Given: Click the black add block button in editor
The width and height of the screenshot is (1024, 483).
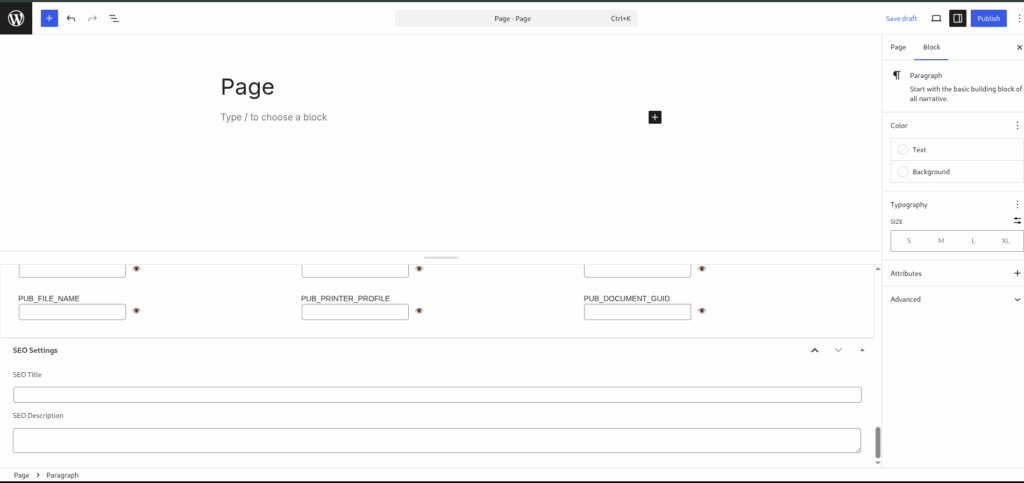Looking at the screenshot, I should click(x=655, y=117).
